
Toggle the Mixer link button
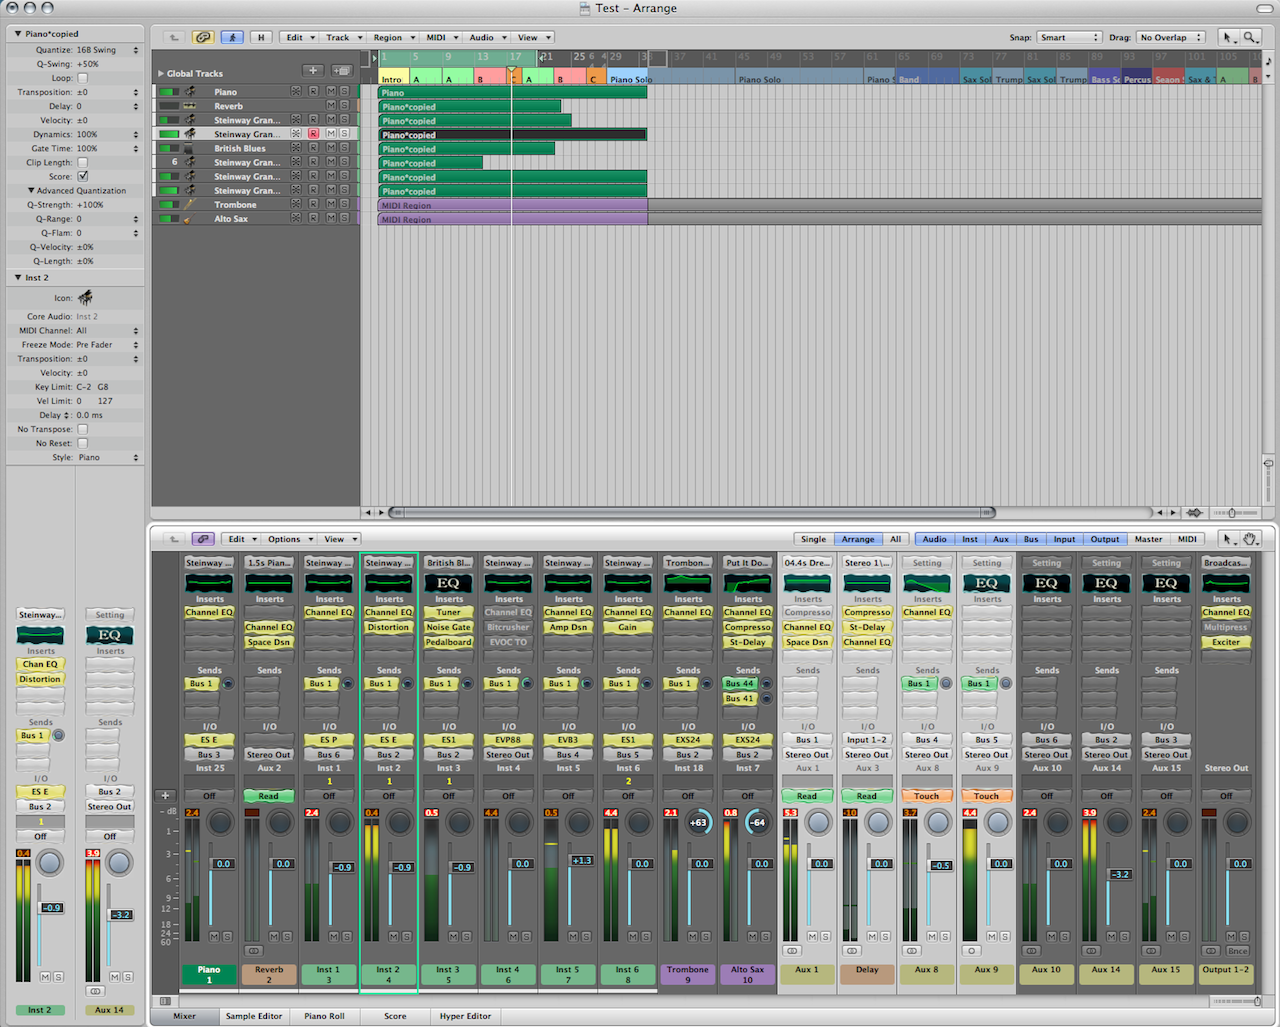[203, 539]
